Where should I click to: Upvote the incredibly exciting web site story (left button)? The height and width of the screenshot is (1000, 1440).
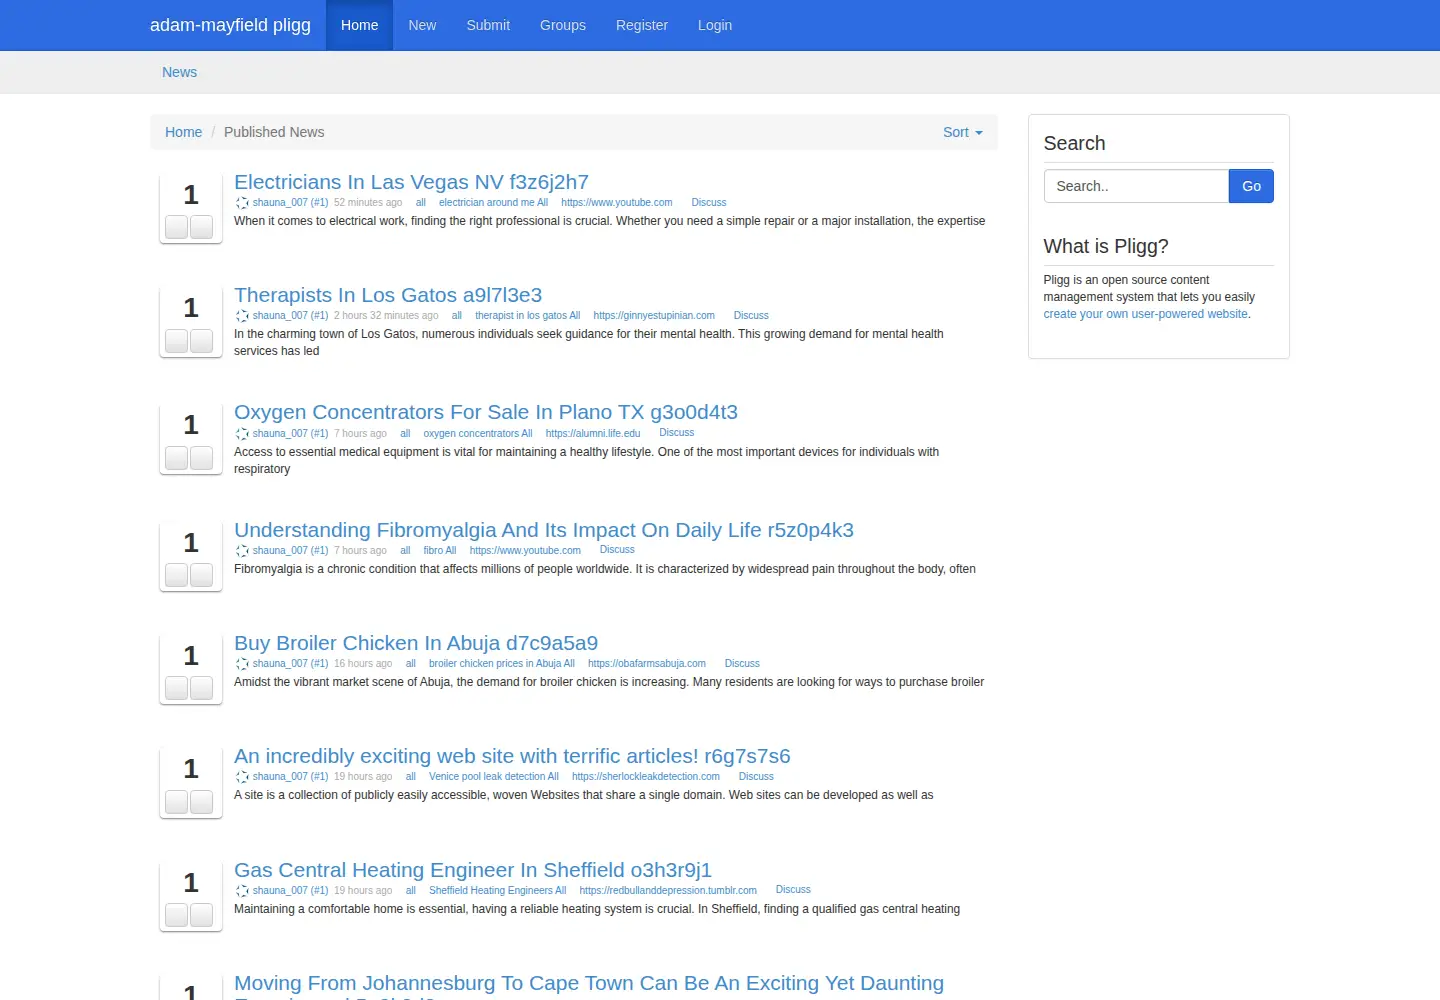tap(177, 802)
